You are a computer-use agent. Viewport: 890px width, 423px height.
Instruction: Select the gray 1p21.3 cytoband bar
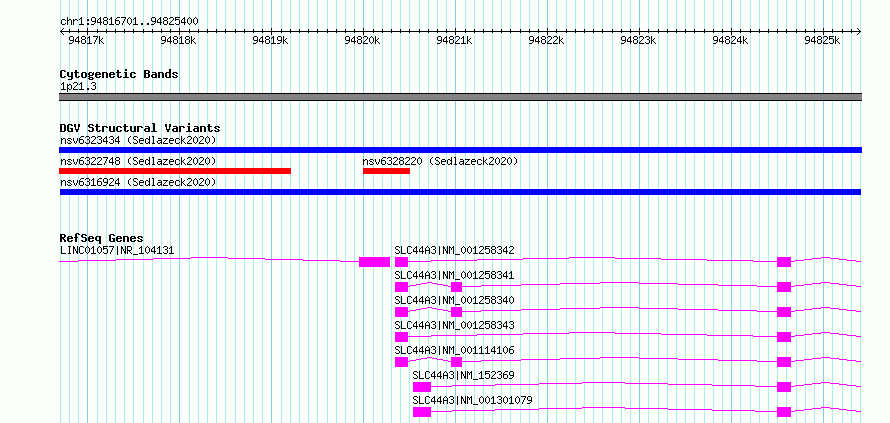(460, 97)
